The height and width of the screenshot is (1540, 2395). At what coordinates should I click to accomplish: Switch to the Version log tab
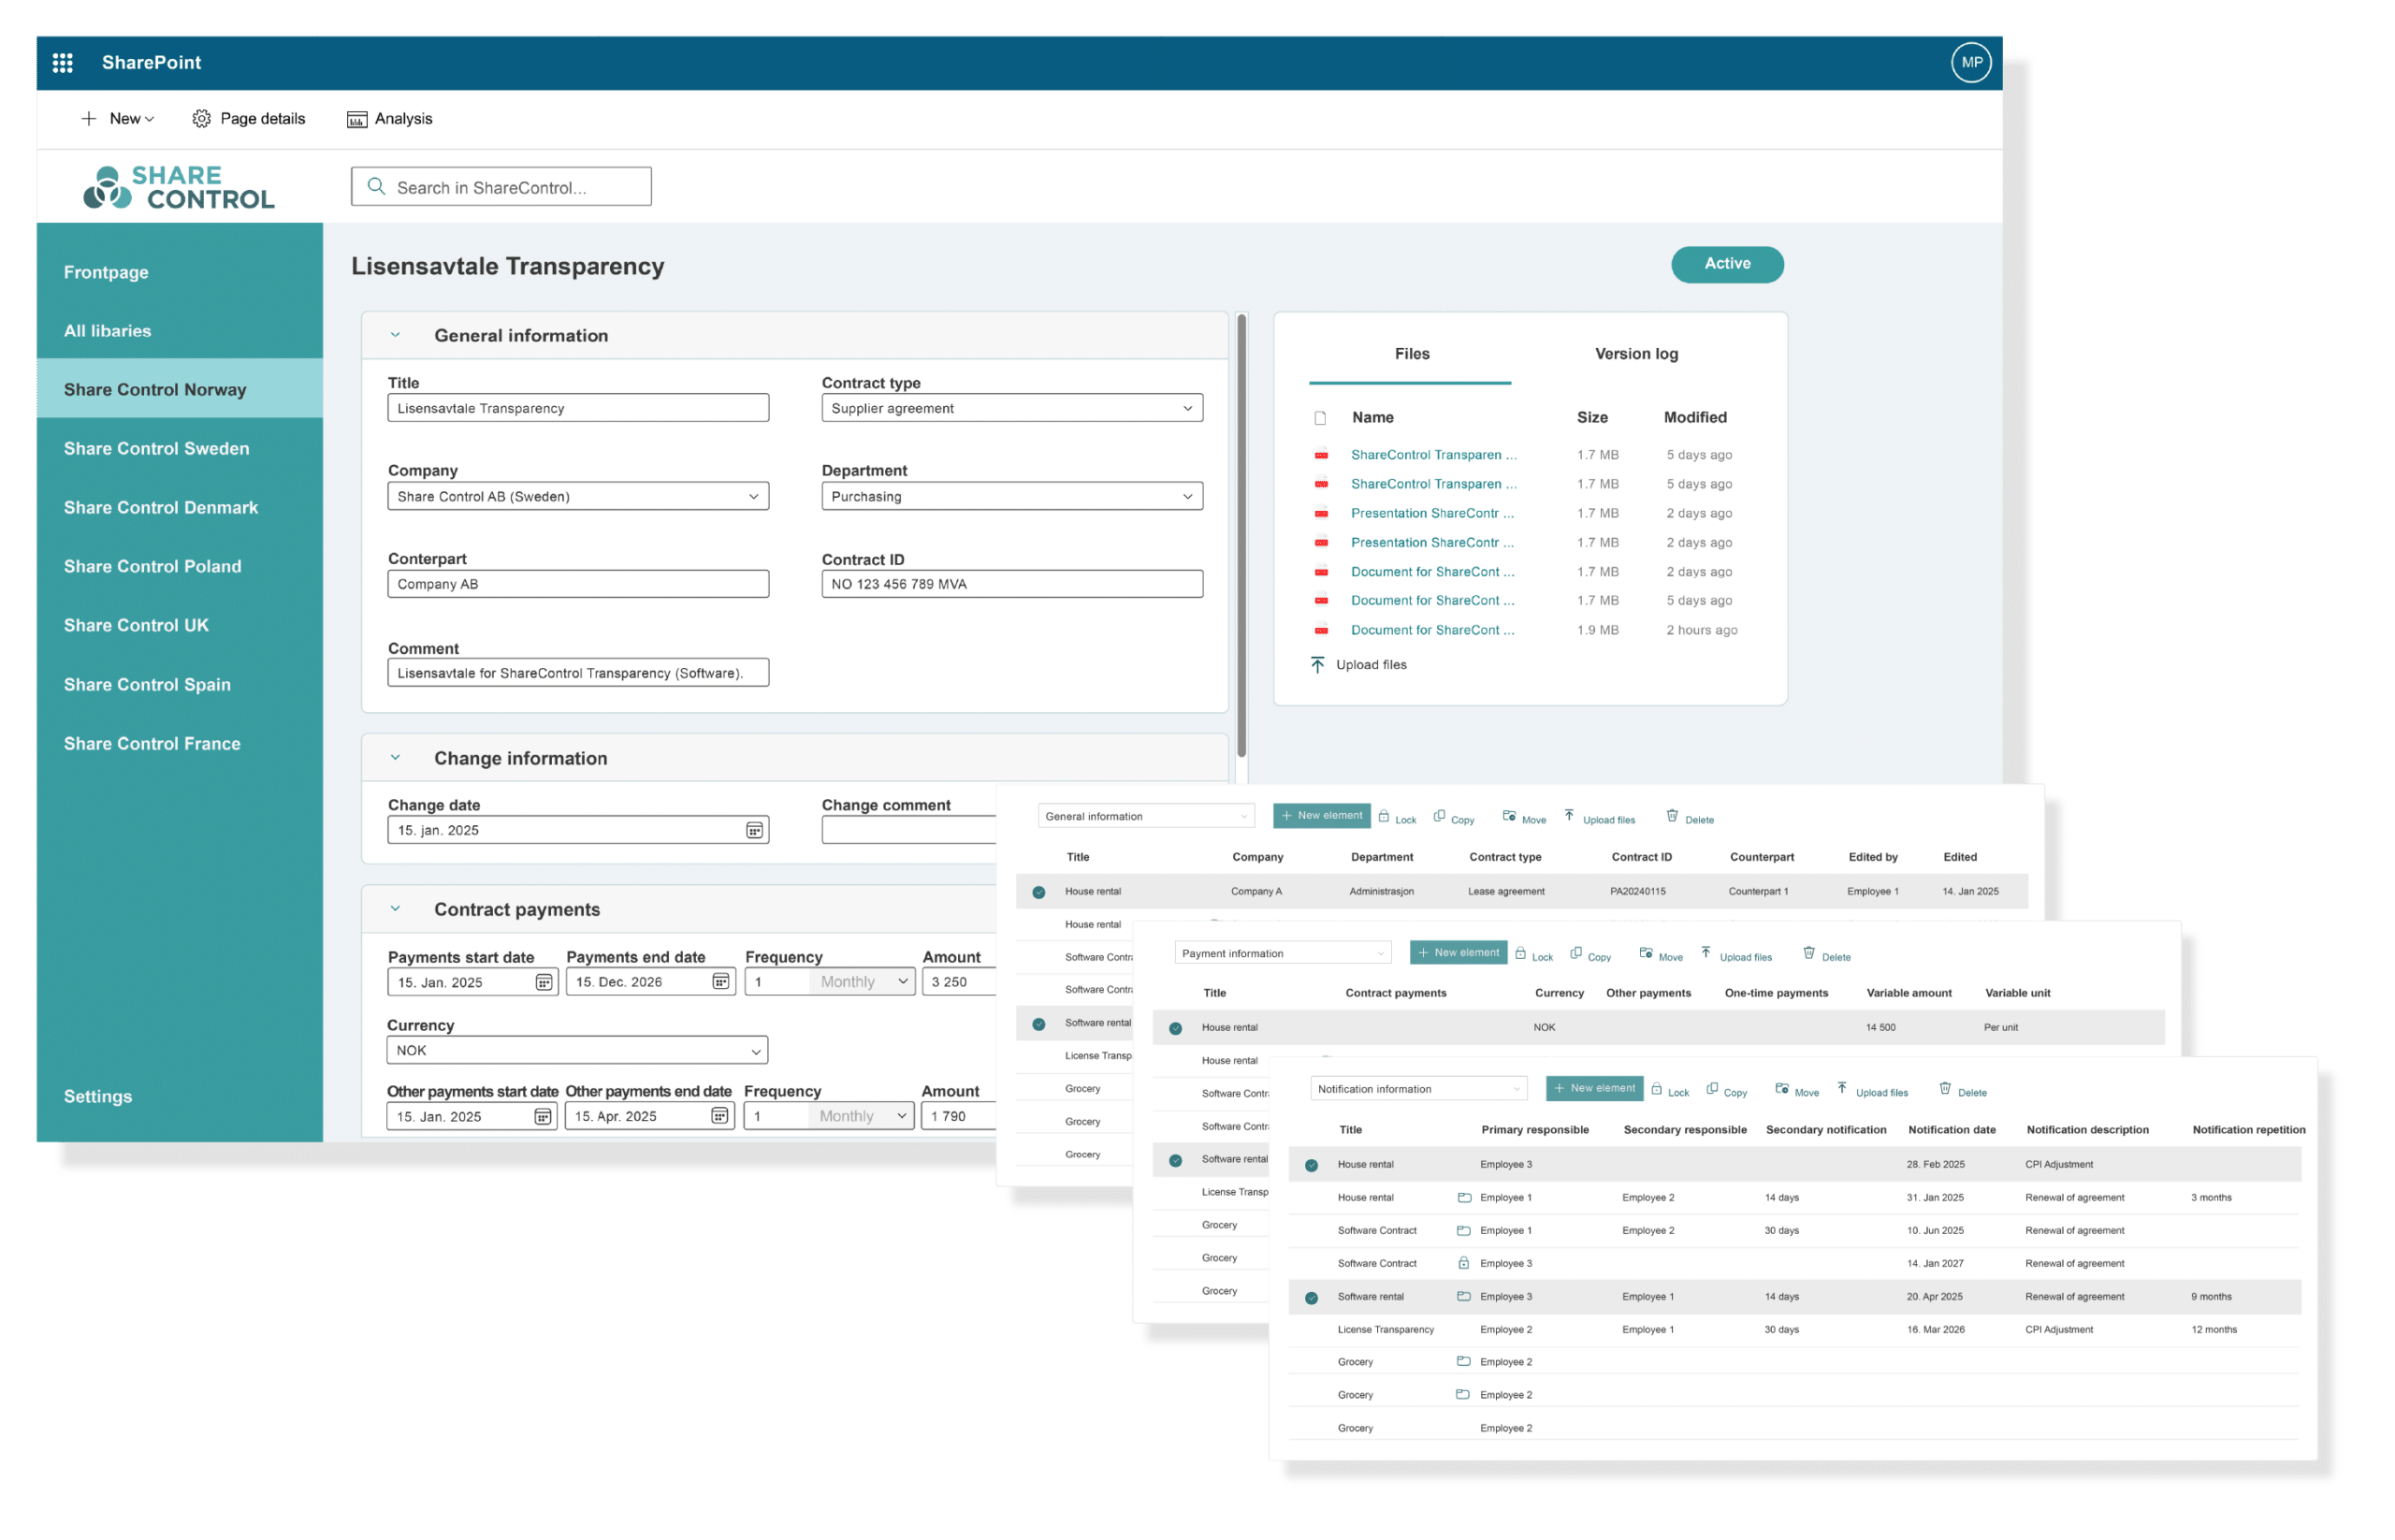tap(1636, 353)
